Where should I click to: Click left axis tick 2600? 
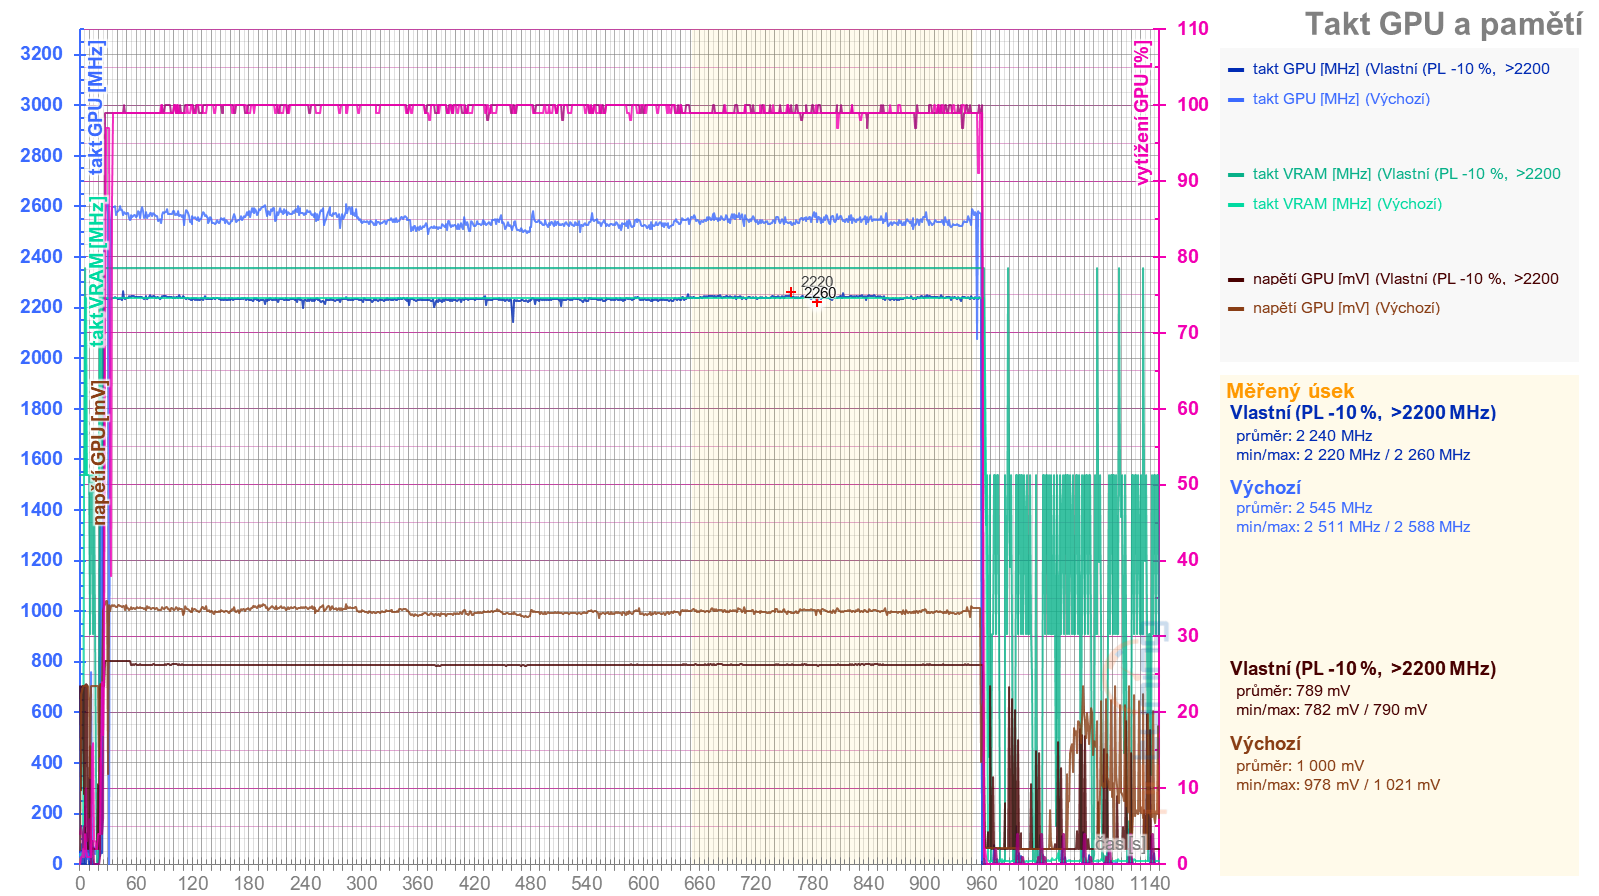41,206
